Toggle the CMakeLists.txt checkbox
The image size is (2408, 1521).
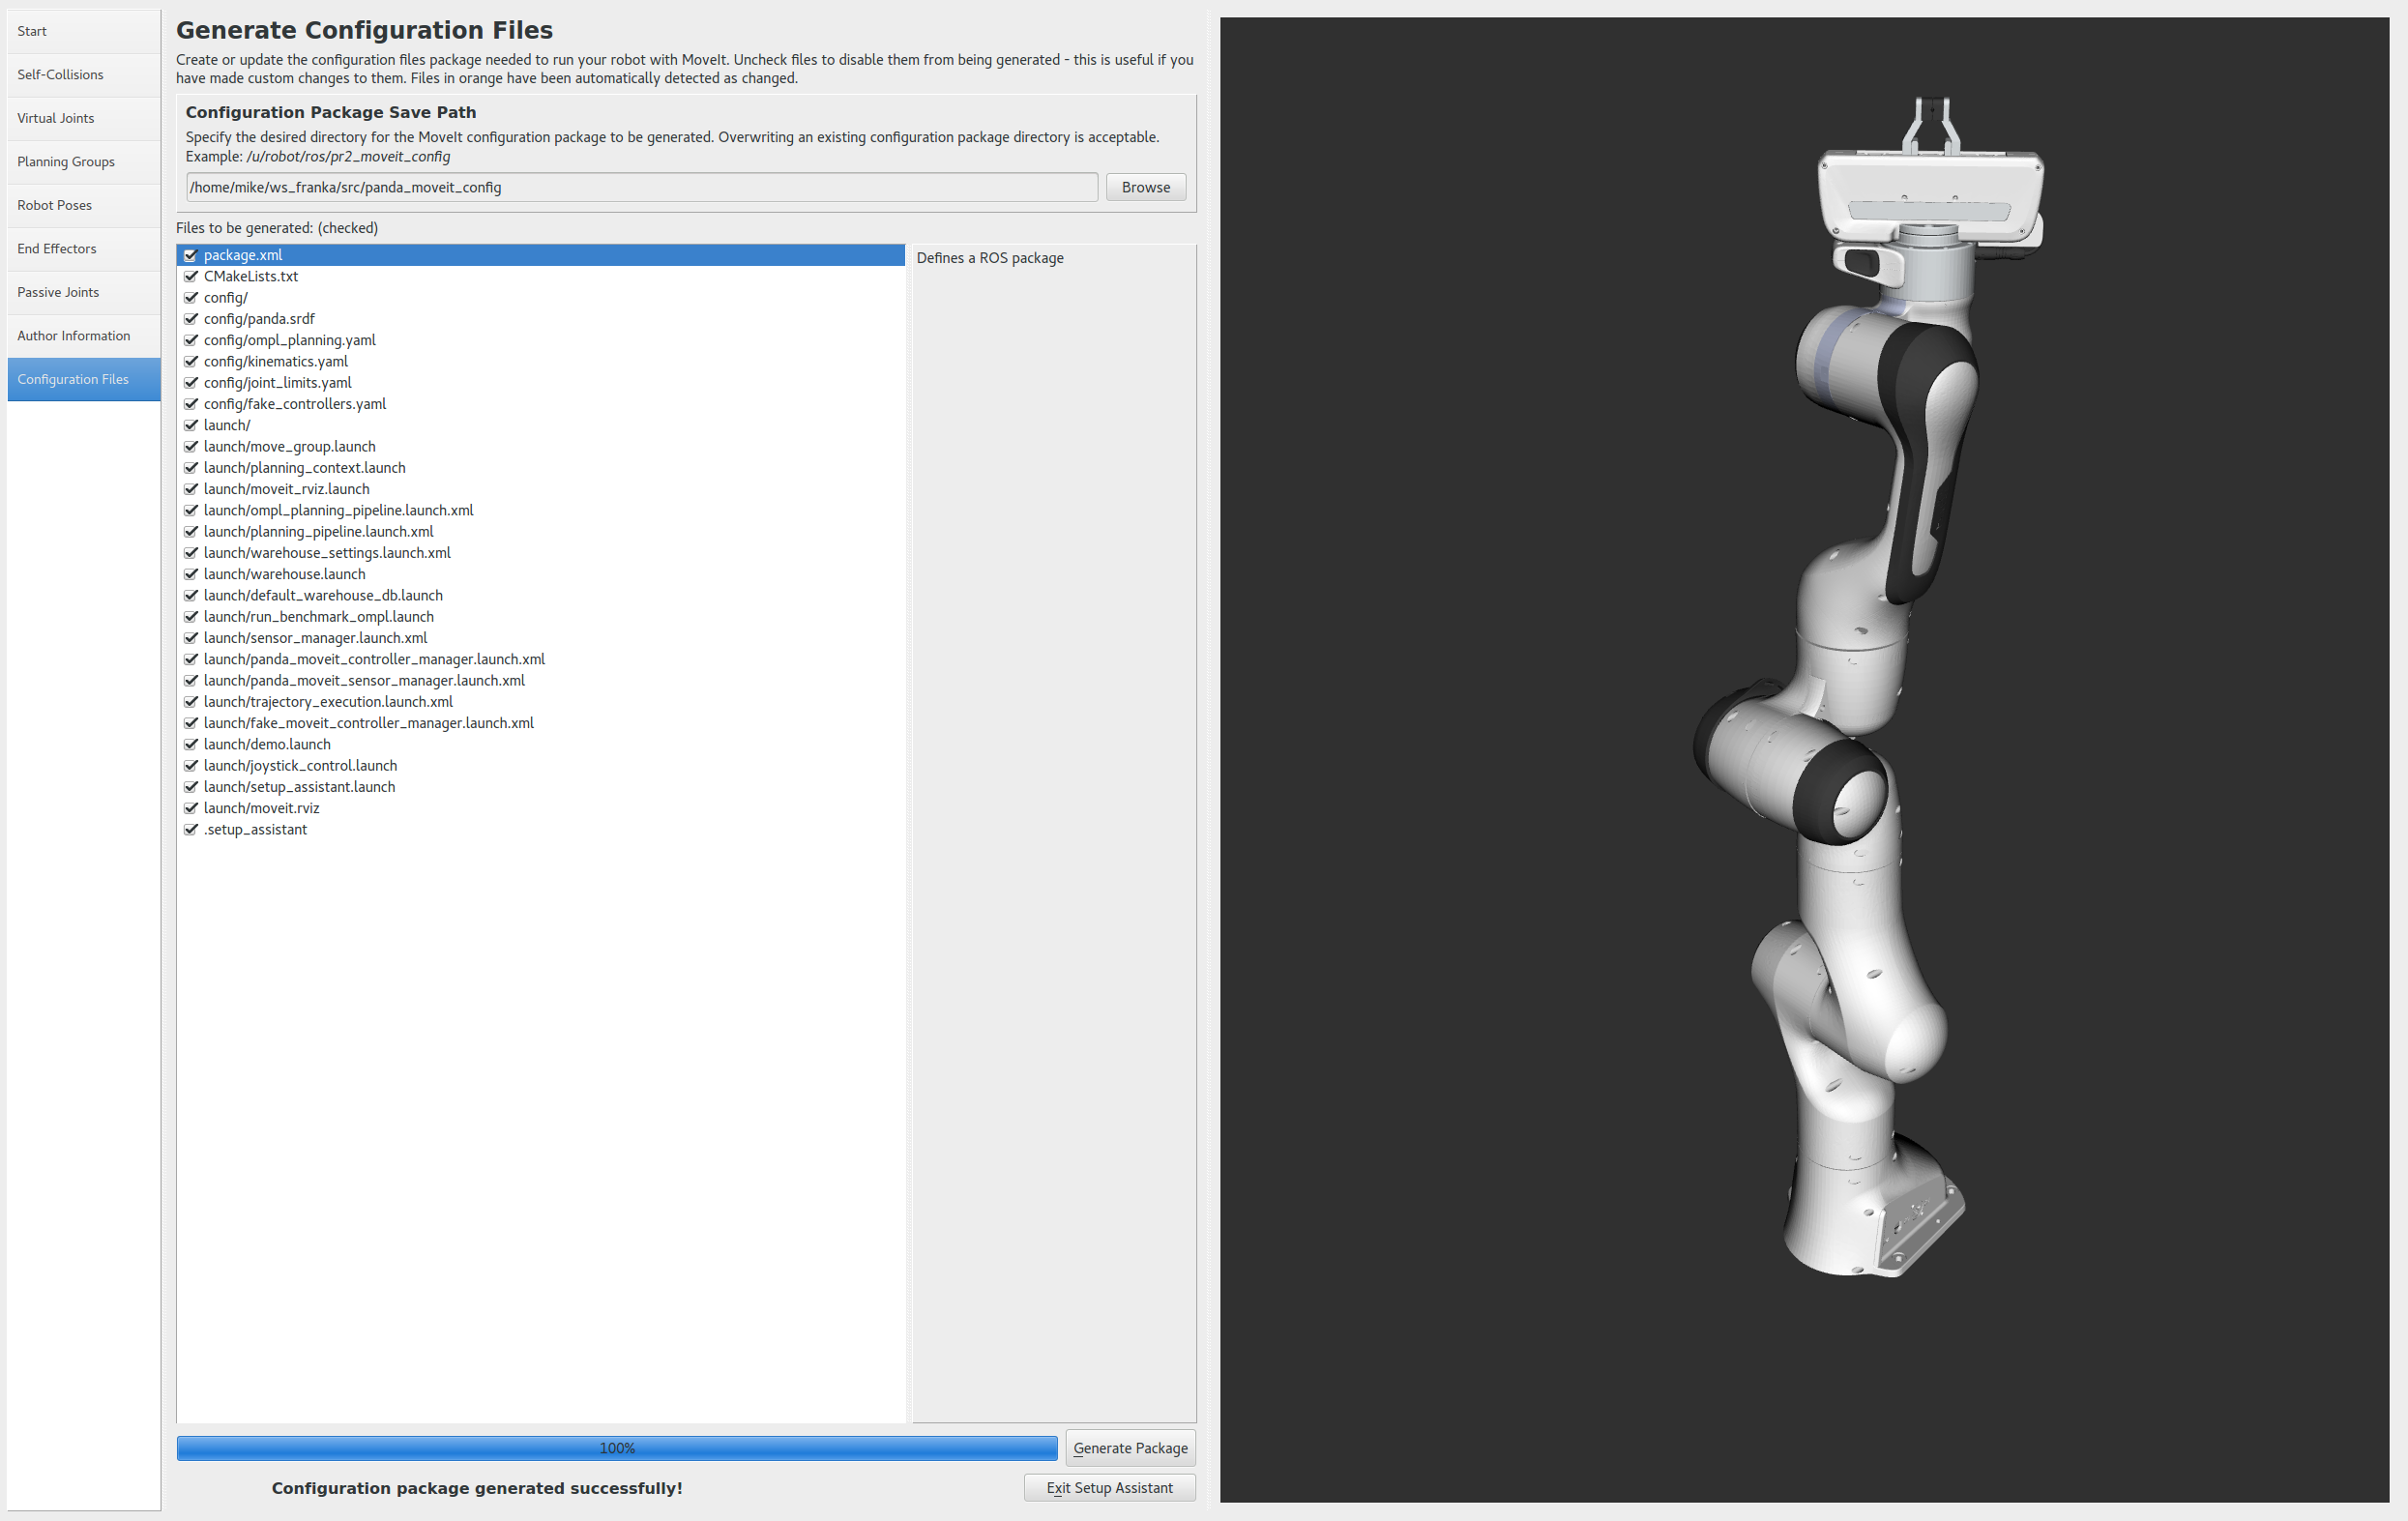coord(190,276)
